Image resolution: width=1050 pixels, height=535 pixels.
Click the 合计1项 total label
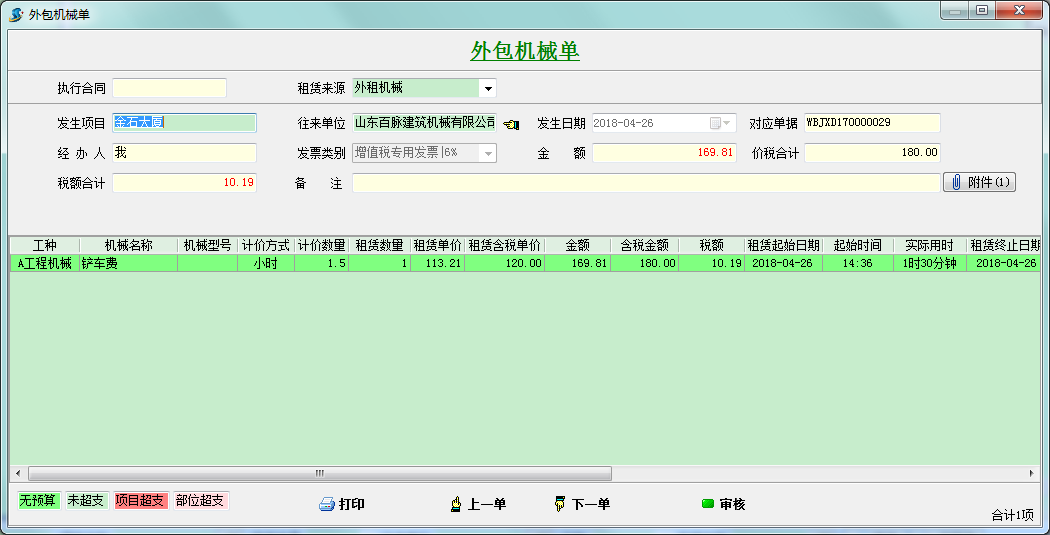click(1012, 515)
